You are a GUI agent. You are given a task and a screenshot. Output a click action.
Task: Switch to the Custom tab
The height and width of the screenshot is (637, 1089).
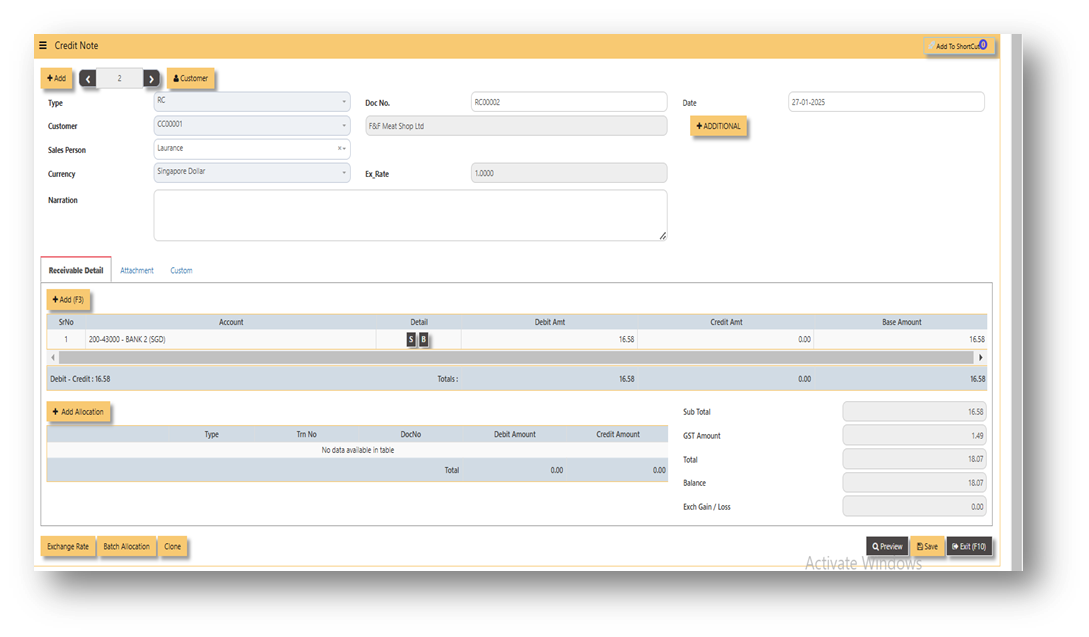181,270
